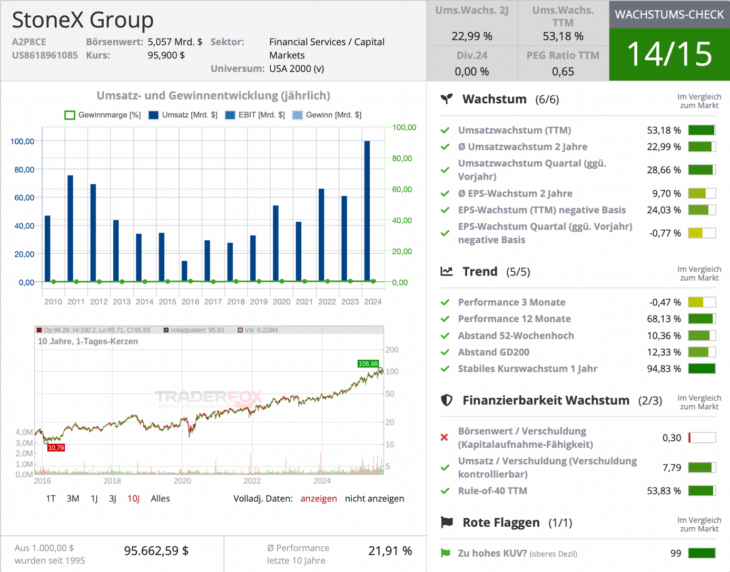This screenshot has width=730, height=572.
Task: Click the Wachstum seedling icon
Action: tap(447, 100)
